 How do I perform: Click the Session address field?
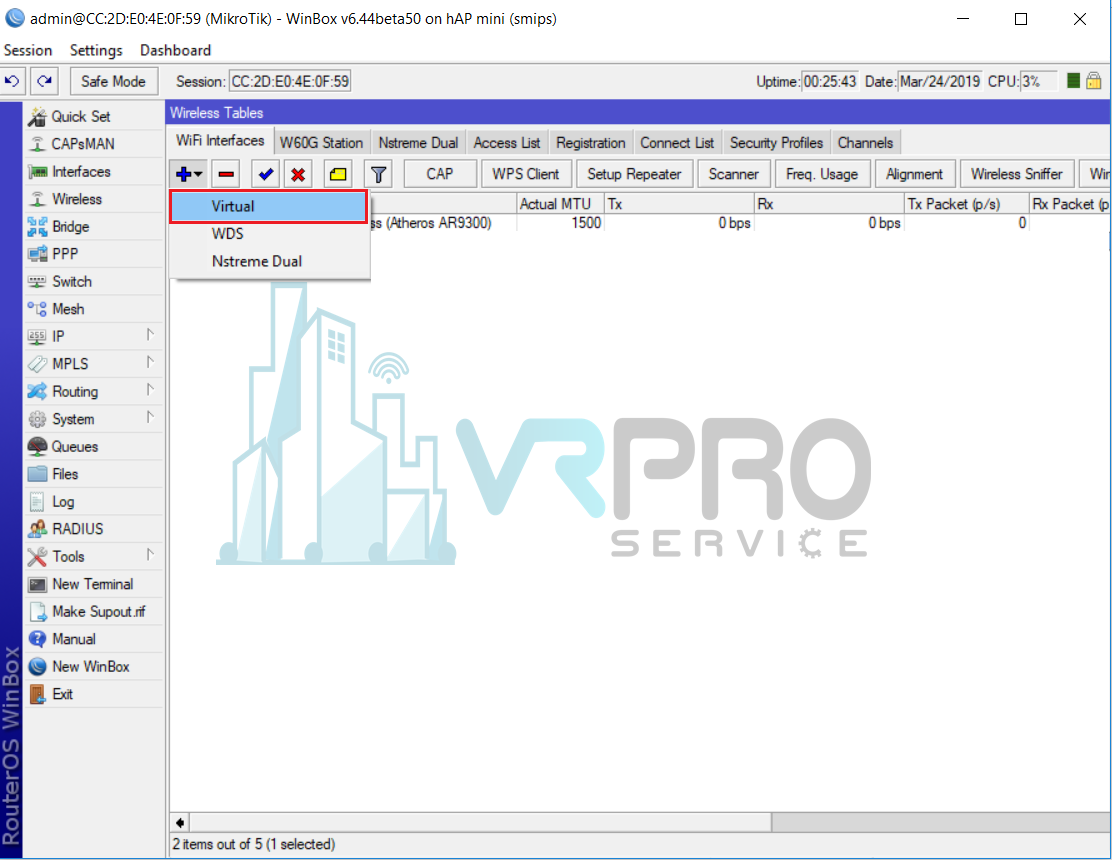coord(290,82)
